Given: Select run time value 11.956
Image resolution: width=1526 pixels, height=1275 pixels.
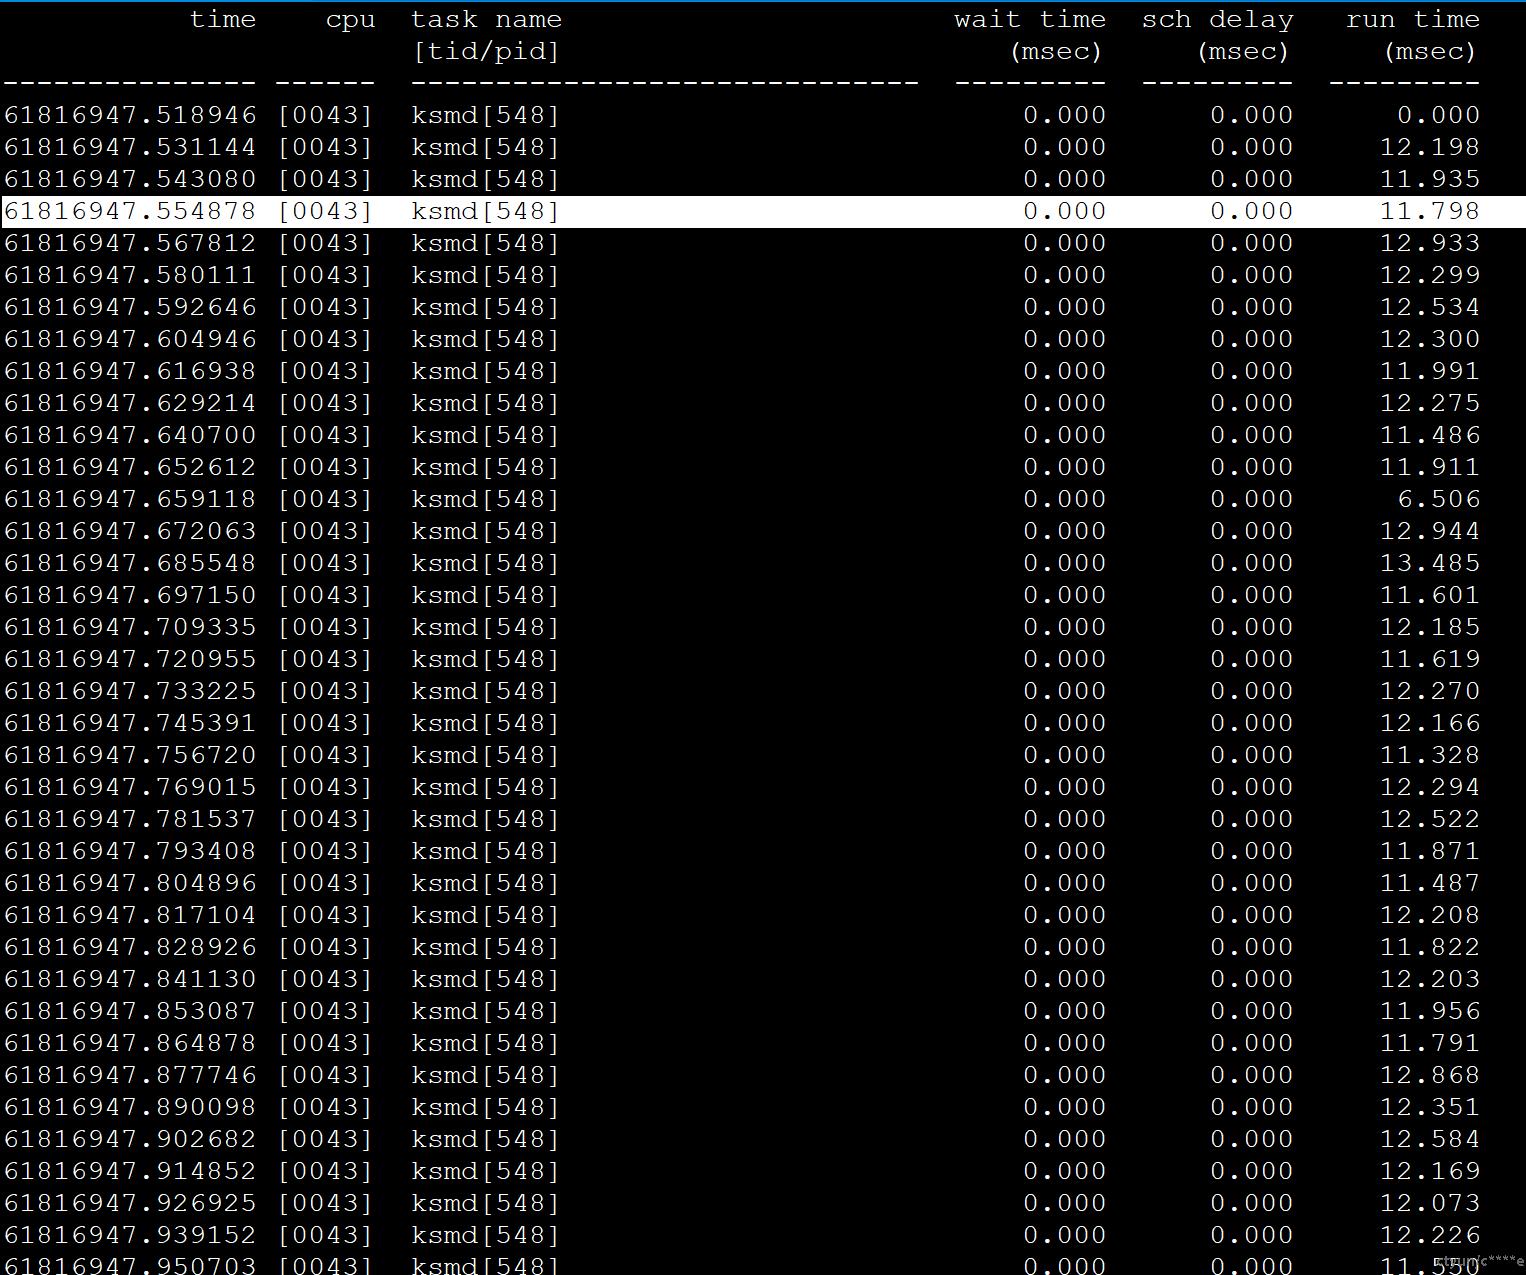Looking at the screenshot, I should 1430,1011.
